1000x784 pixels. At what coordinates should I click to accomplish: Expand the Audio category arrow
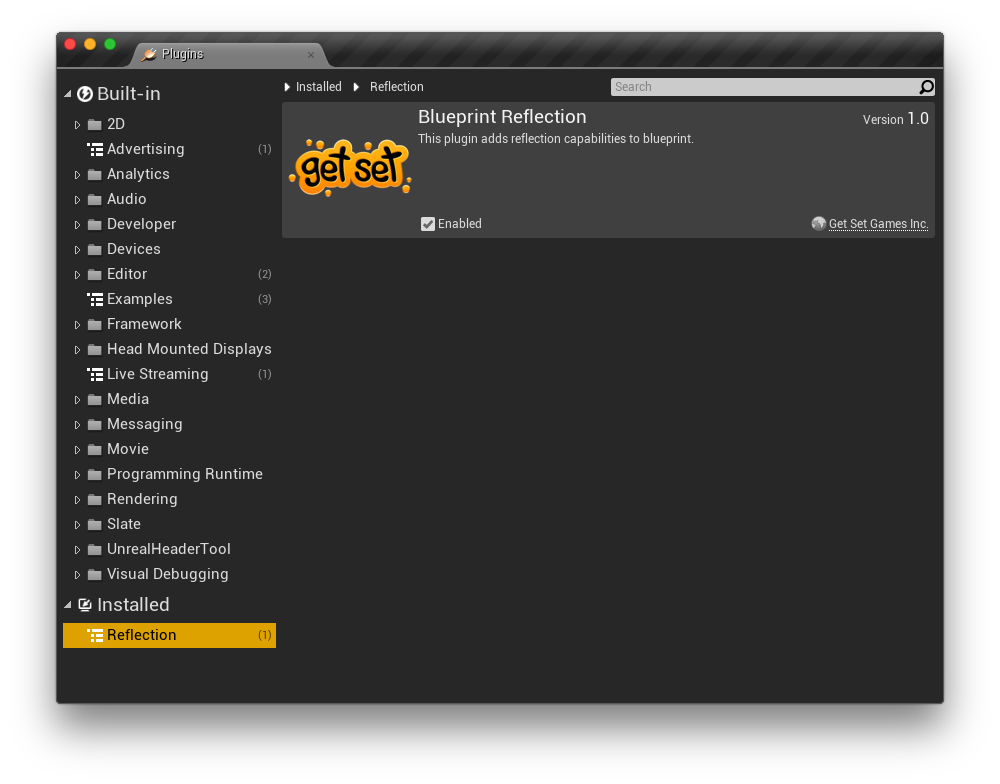[x=77, y=200]
